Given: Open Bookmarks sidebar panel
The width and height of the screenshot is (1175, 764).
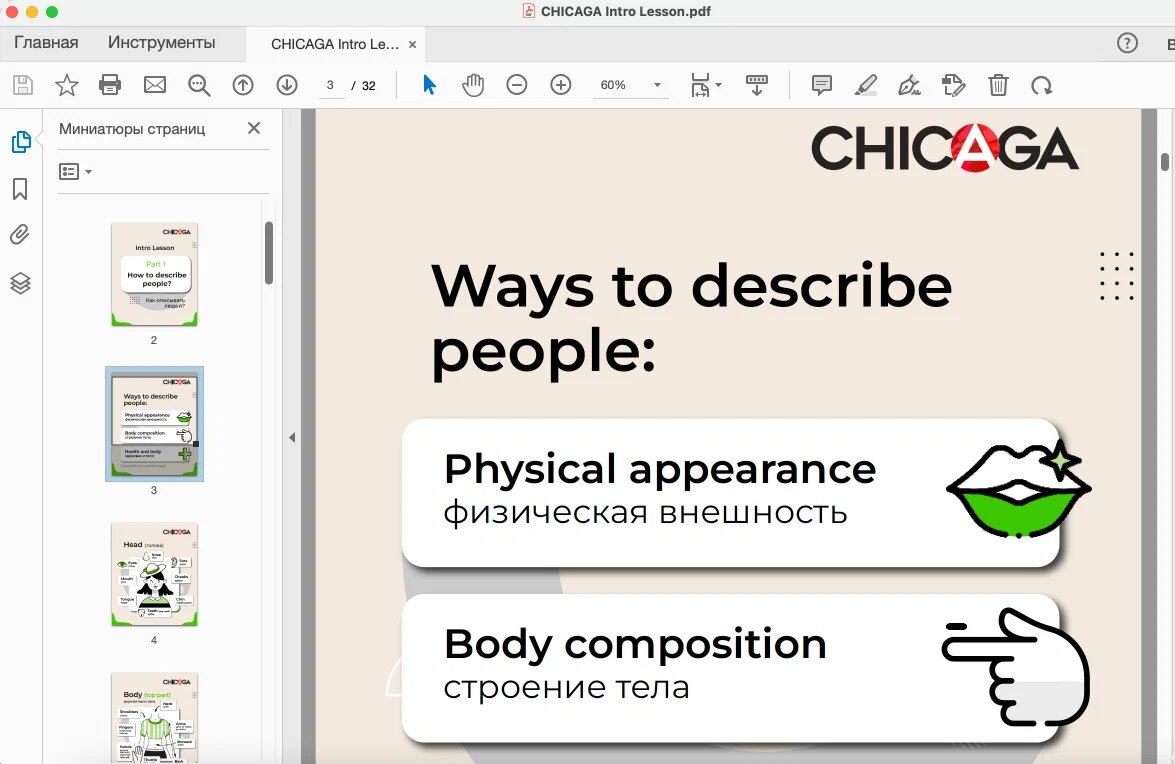Looking at the screenshot, I should pos(20,189).
